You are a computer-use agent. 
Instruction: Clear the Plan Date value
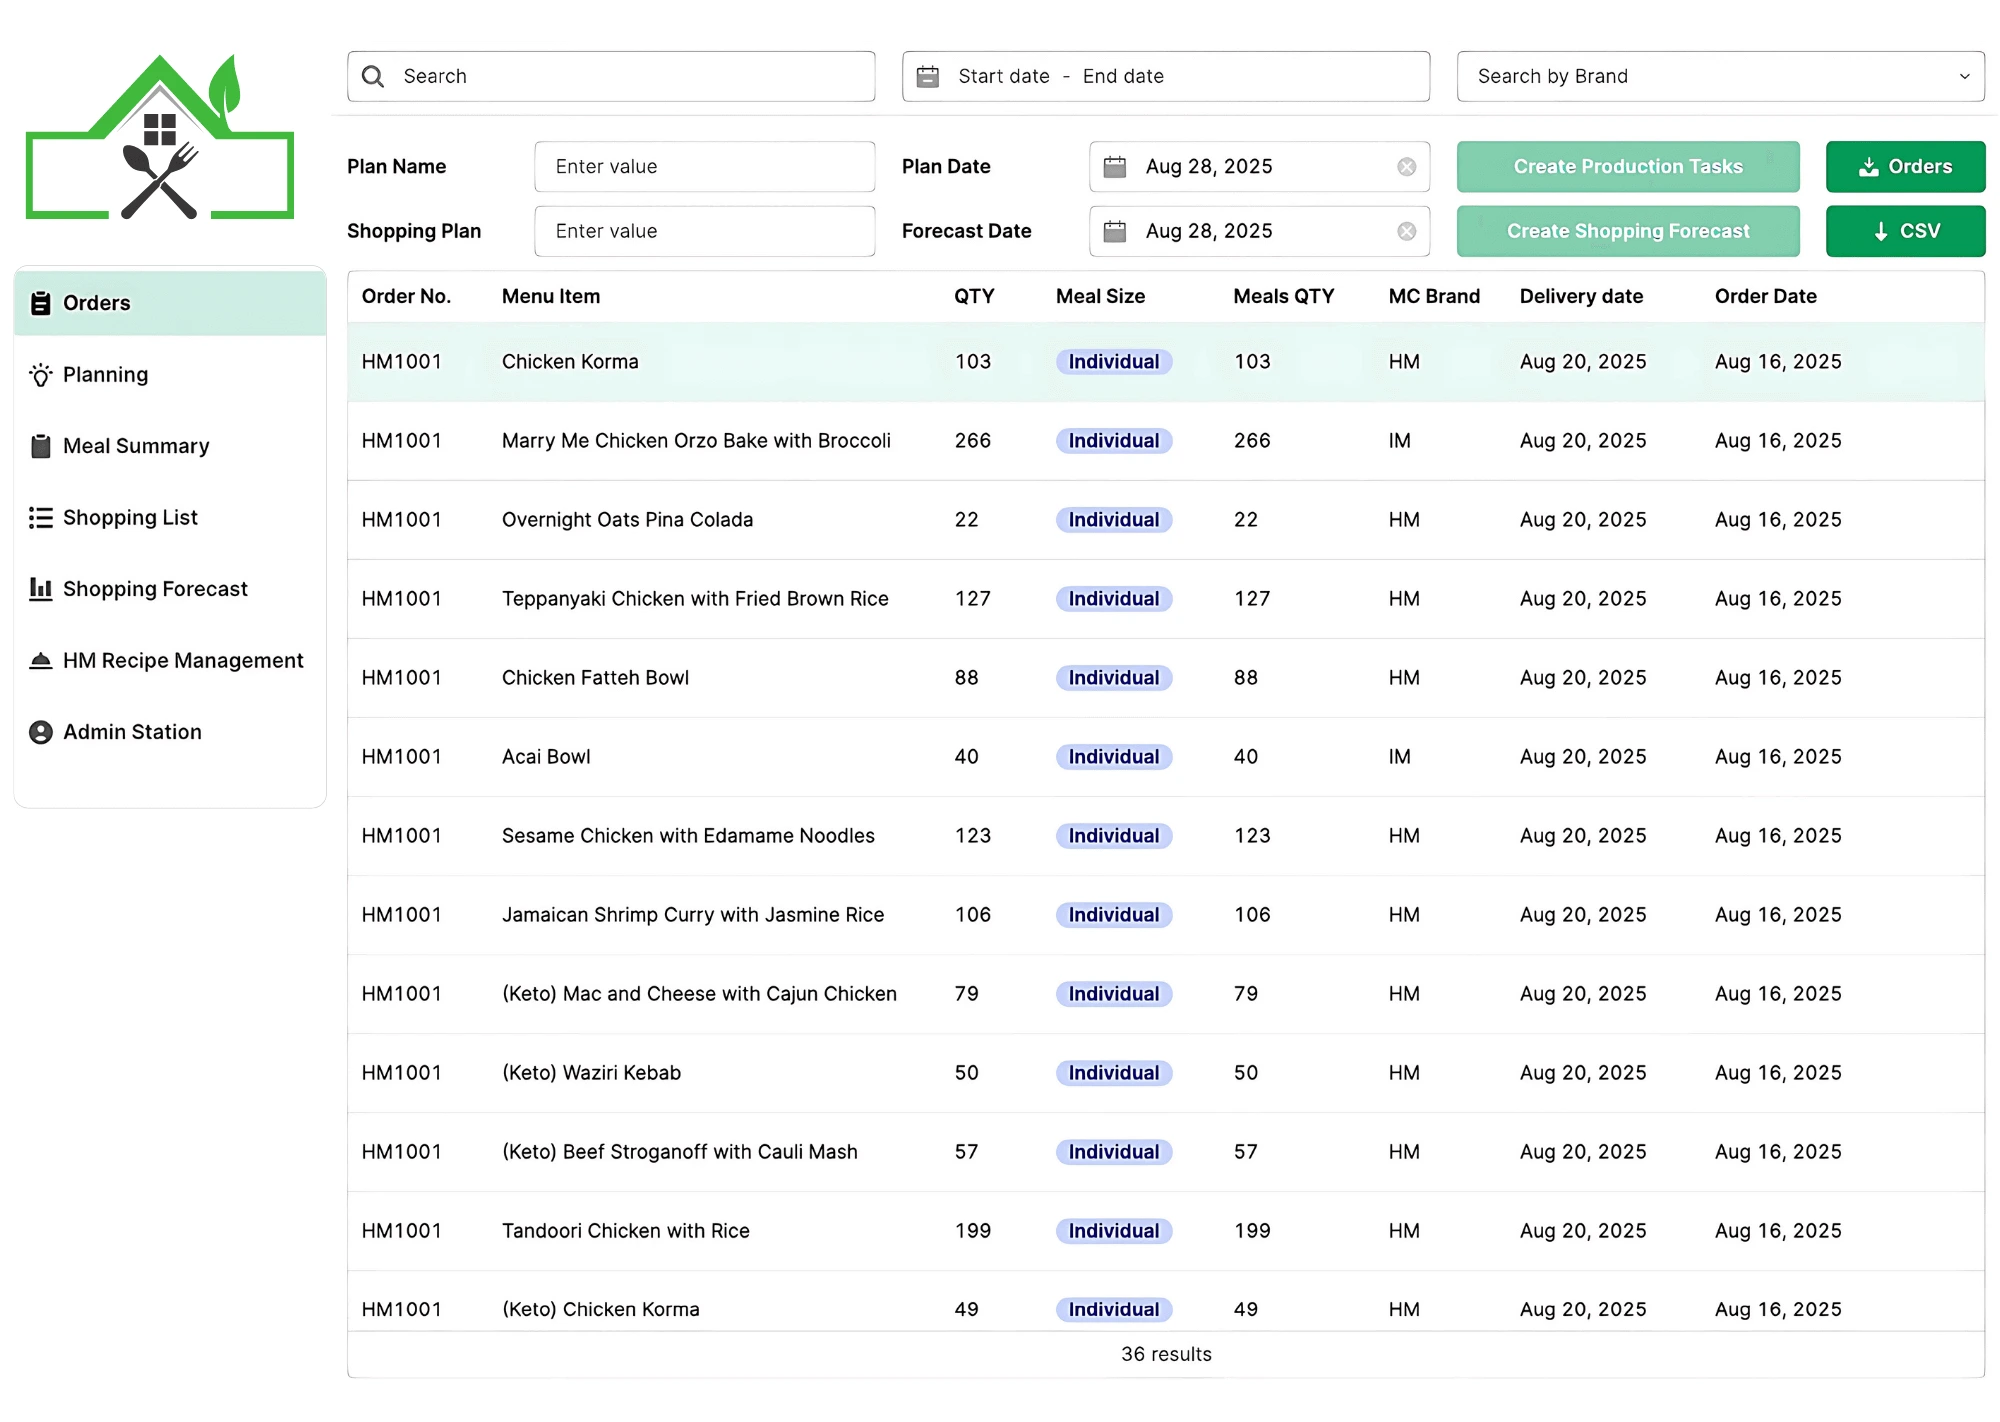[1406, 167]
